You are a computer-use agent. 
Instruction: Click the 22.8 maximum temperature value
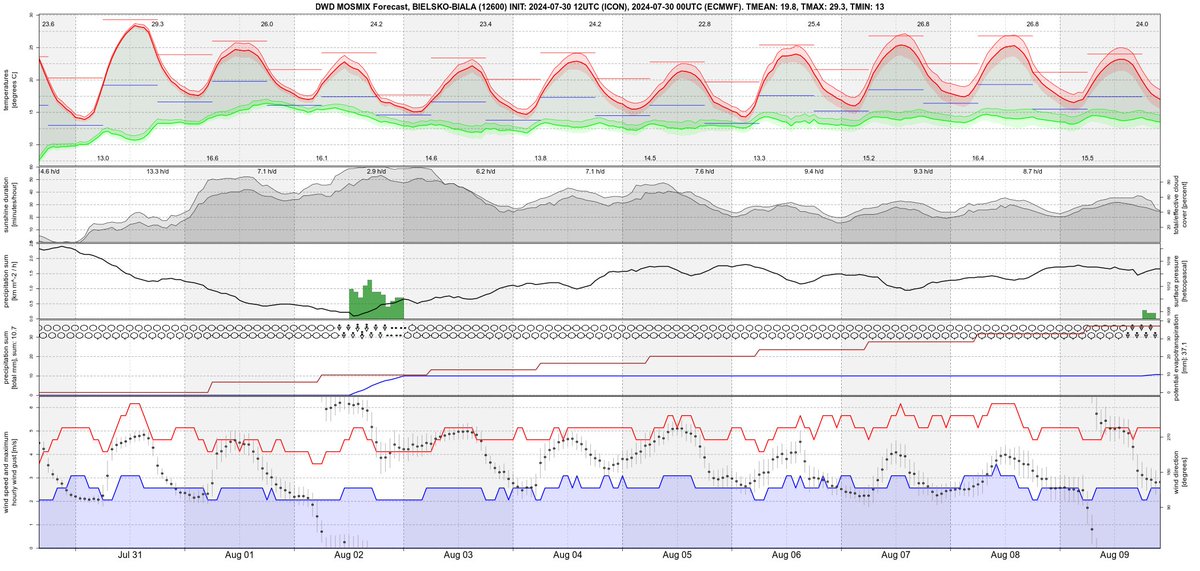(x=705, y=22)
